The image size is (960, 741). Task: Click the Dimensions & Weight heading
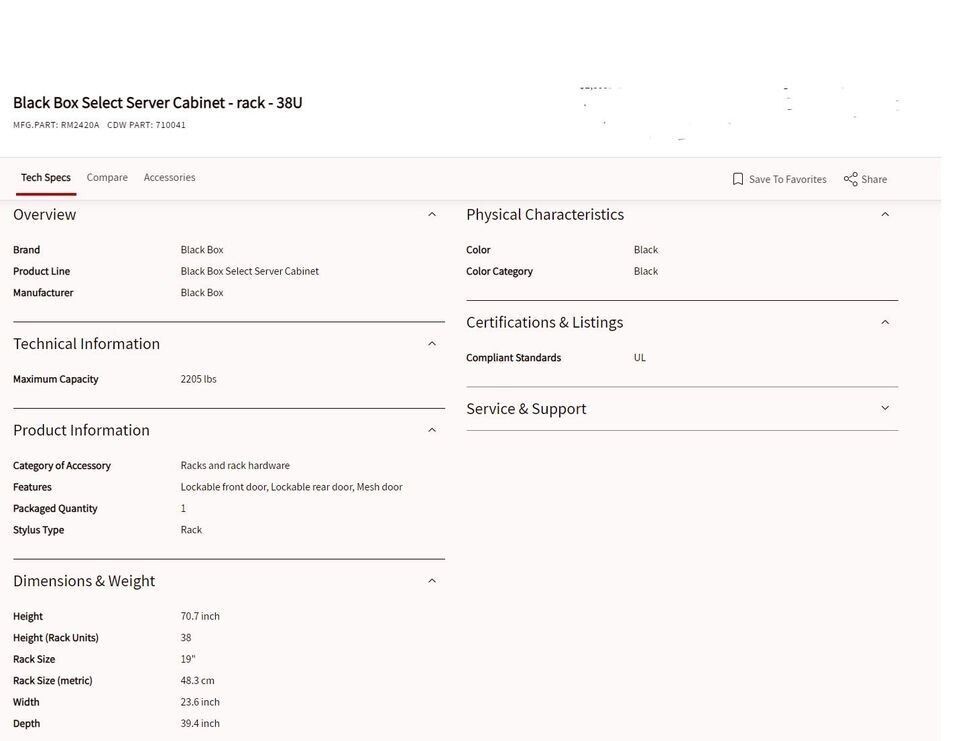click(x=84, y=581)
